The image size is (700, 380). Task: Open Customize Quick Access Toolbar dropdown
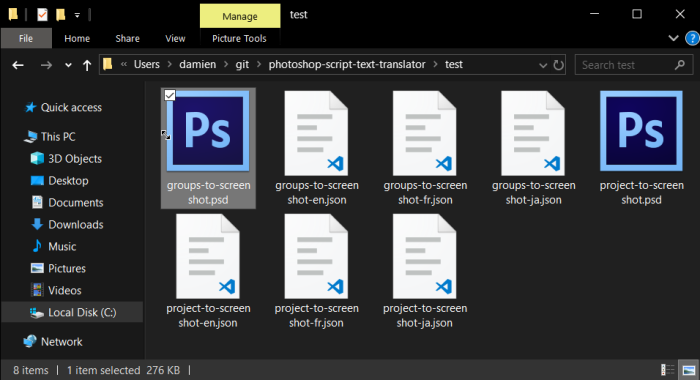tap(77, 15)
